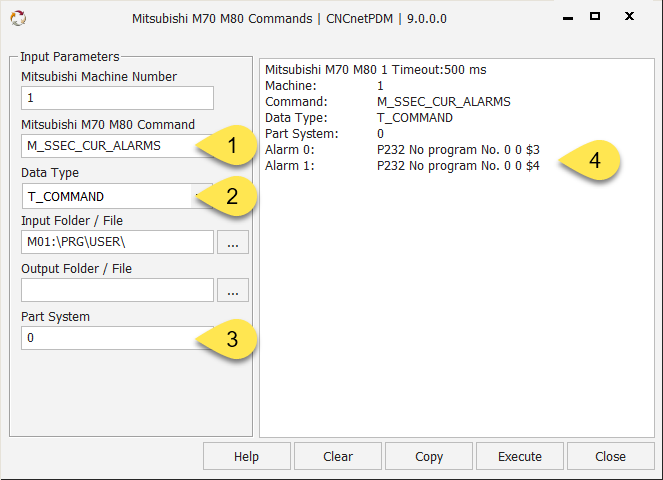Click the 'Part System:' output row
Screen dimensions: 663x480
click(x=324, y=134)
